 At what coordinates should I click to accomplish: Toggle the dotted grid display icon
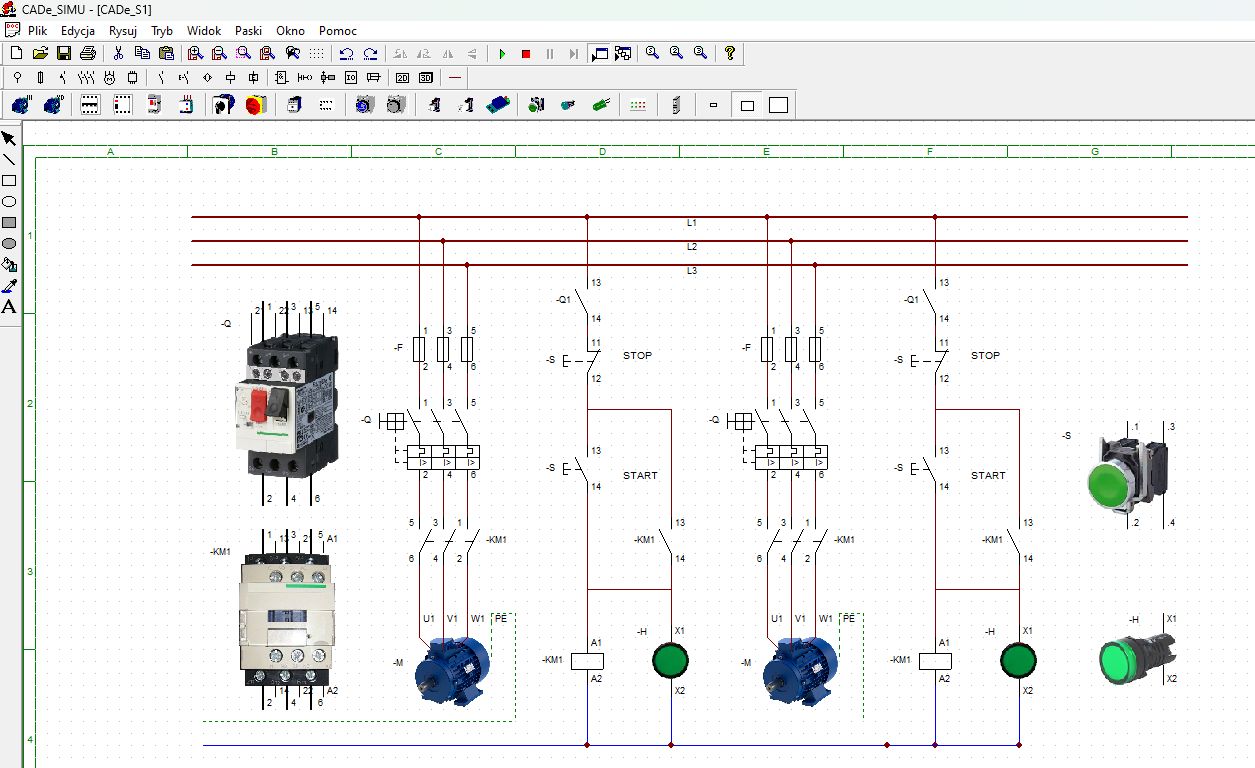tap(316, 54)
